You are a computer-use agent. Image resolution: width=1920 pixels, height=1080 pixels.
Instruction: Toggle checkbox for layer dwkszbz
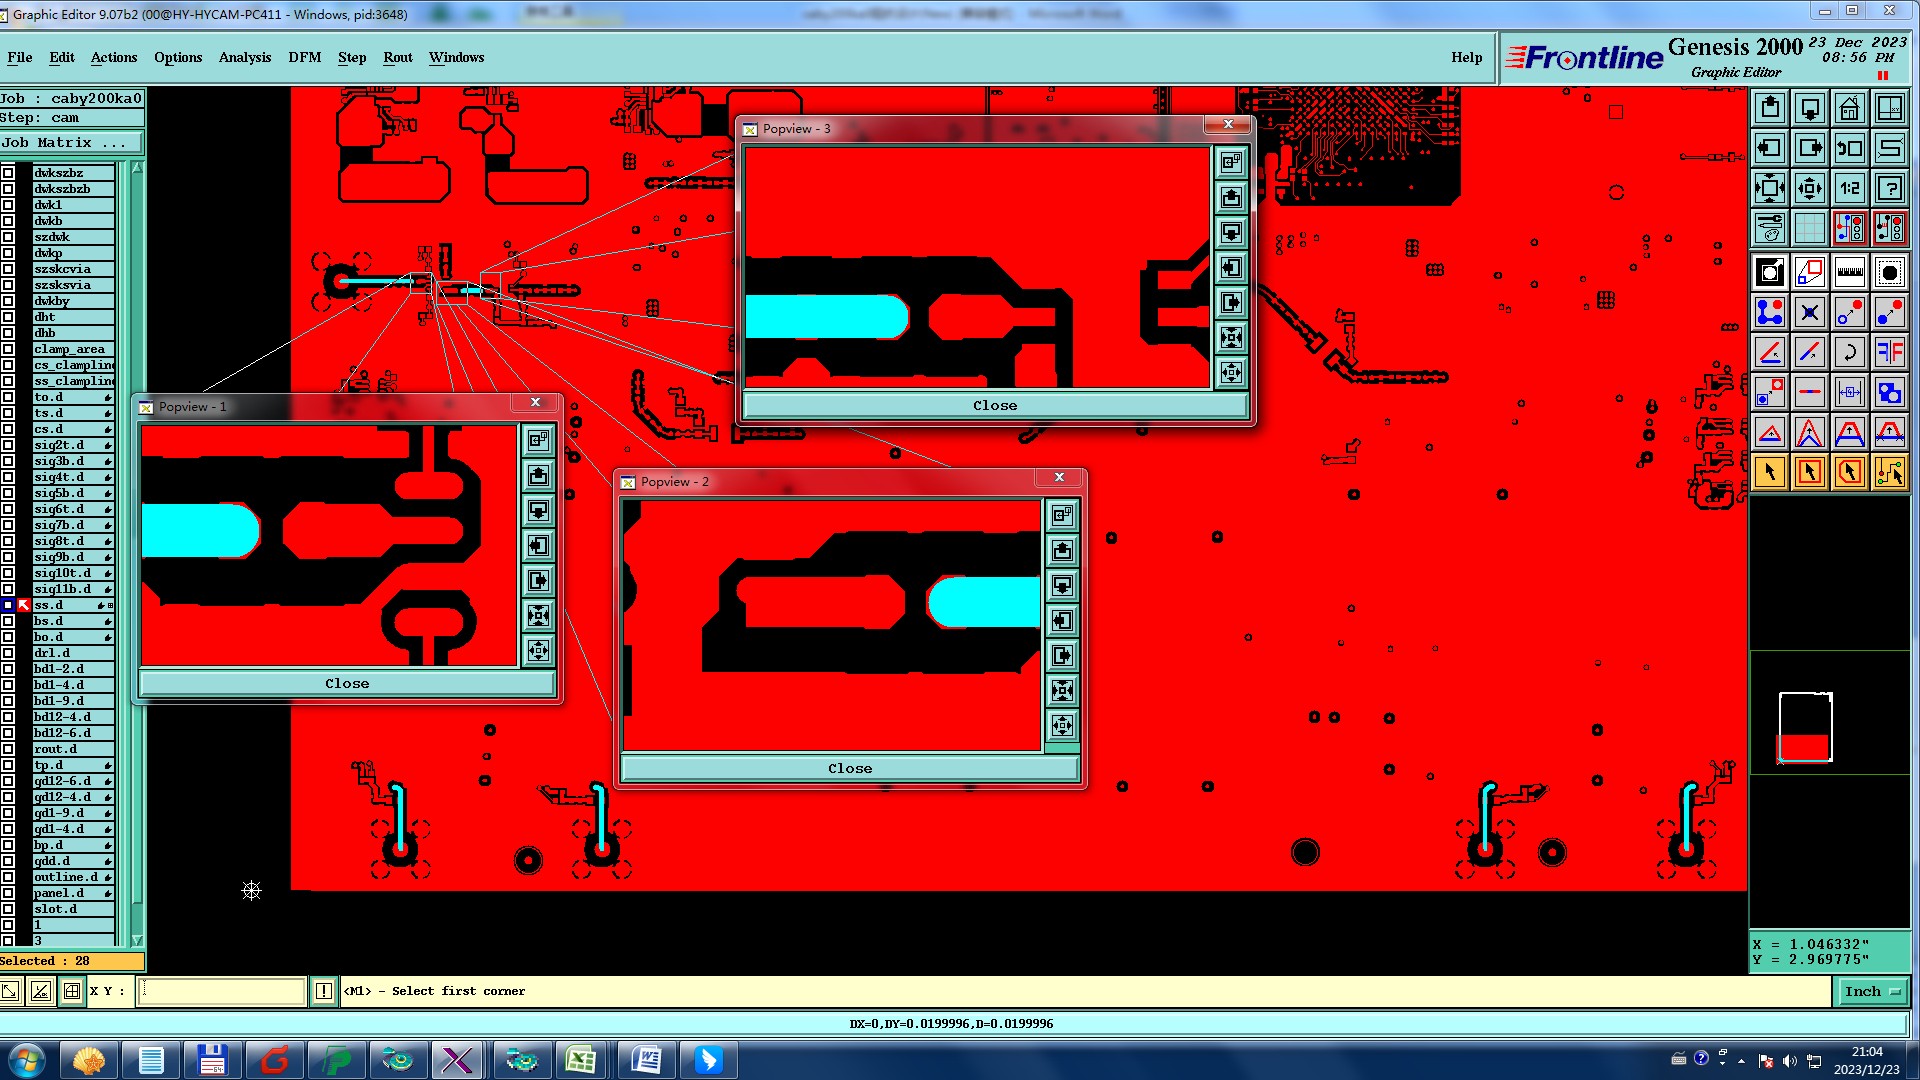(x=8, y=173)
